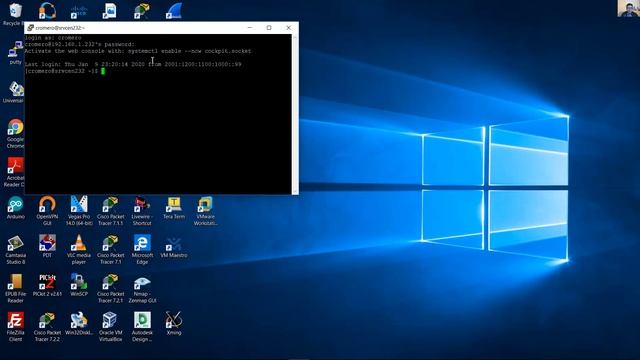The width and height of the screenshot is (640, 360).
Task: Click the PuTTY window vertical scrollbar
Action: point(295,114)
